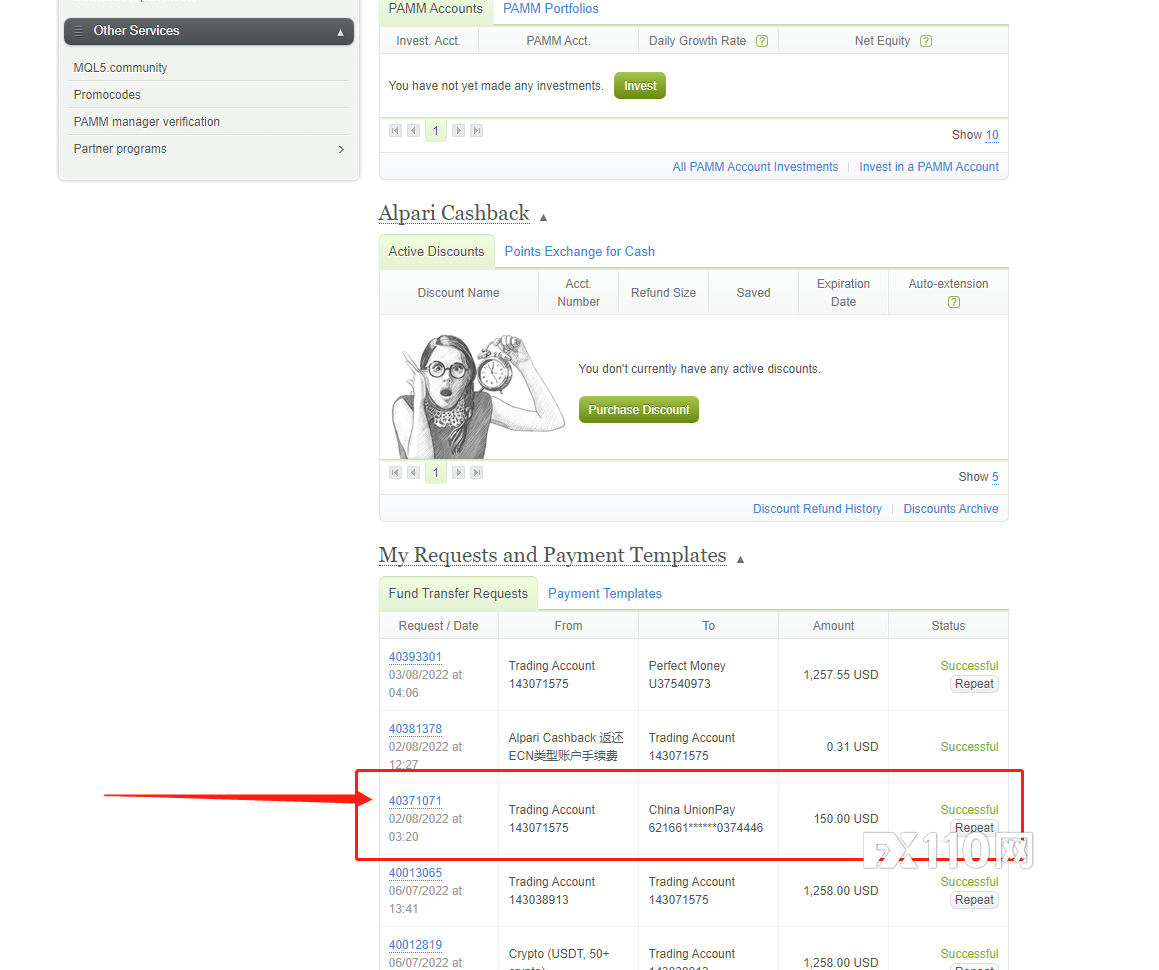Open request 40012819 details
Screen dimensions: 1159x970
click(x=415, y=945)
